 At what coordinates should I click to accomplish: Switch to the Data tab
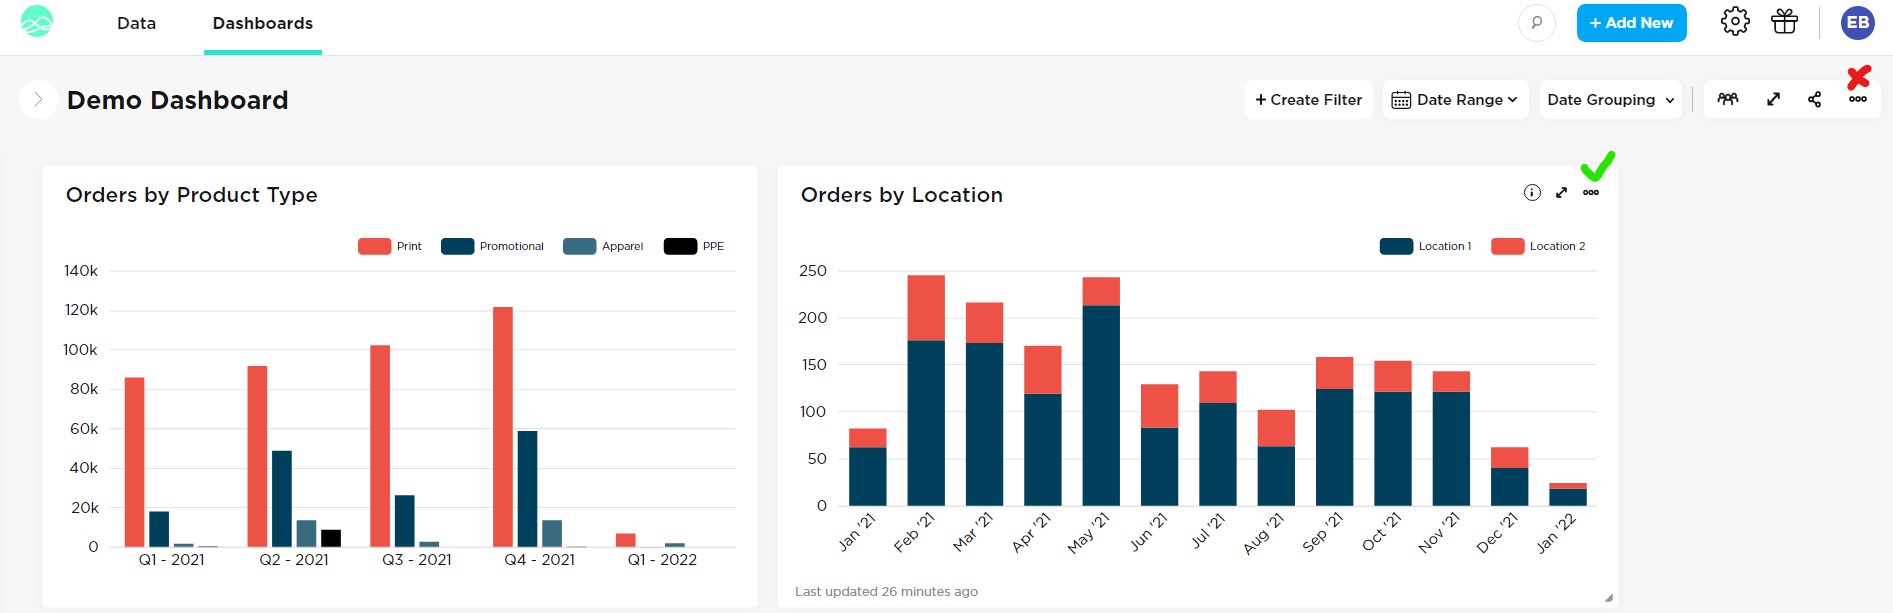click(136, 23)
